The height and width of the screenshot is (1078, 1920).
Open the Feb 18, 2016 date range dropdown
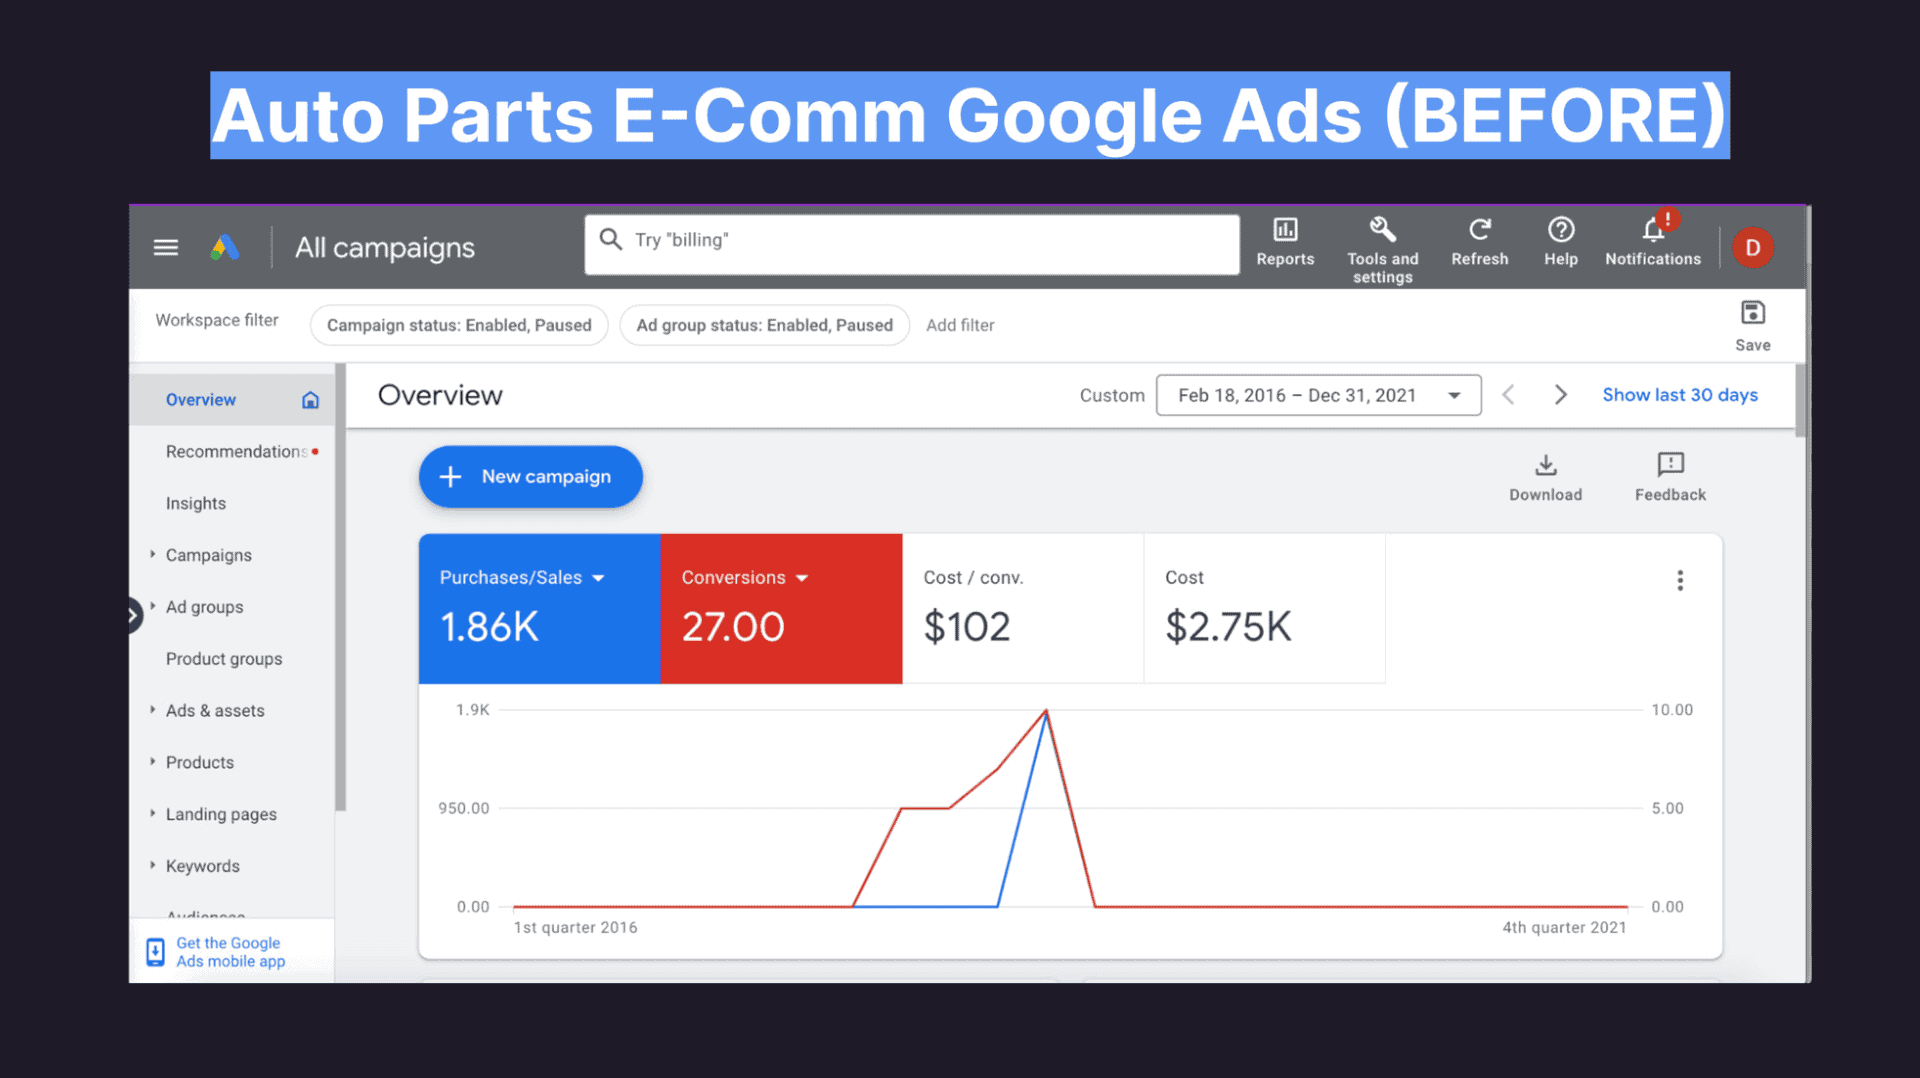[1318, 394]
